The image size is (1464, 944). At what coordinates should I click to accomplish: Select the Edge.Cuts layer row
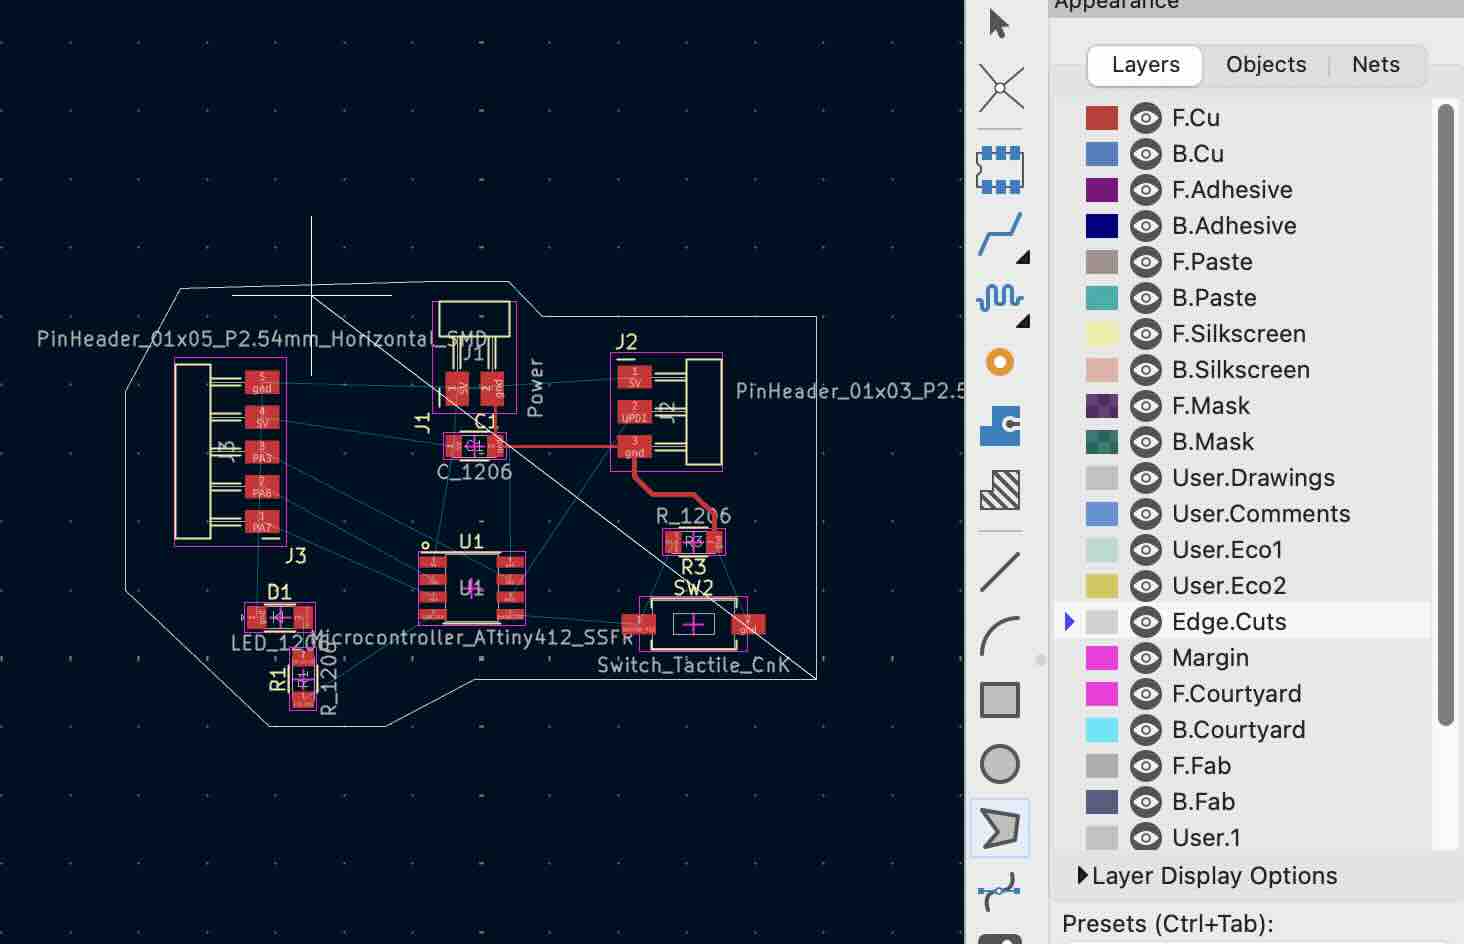[1243, 622]
